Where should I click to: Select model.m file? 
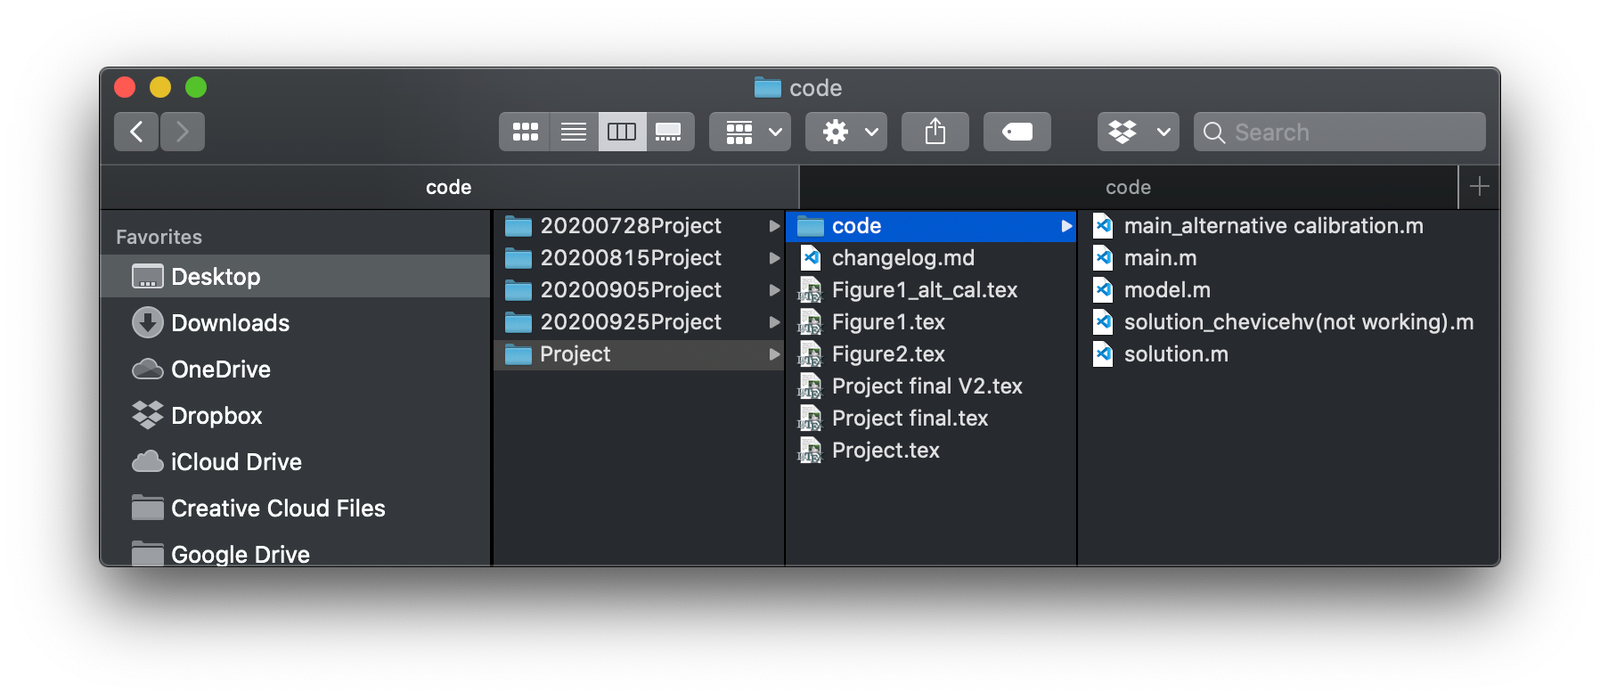1288,290
